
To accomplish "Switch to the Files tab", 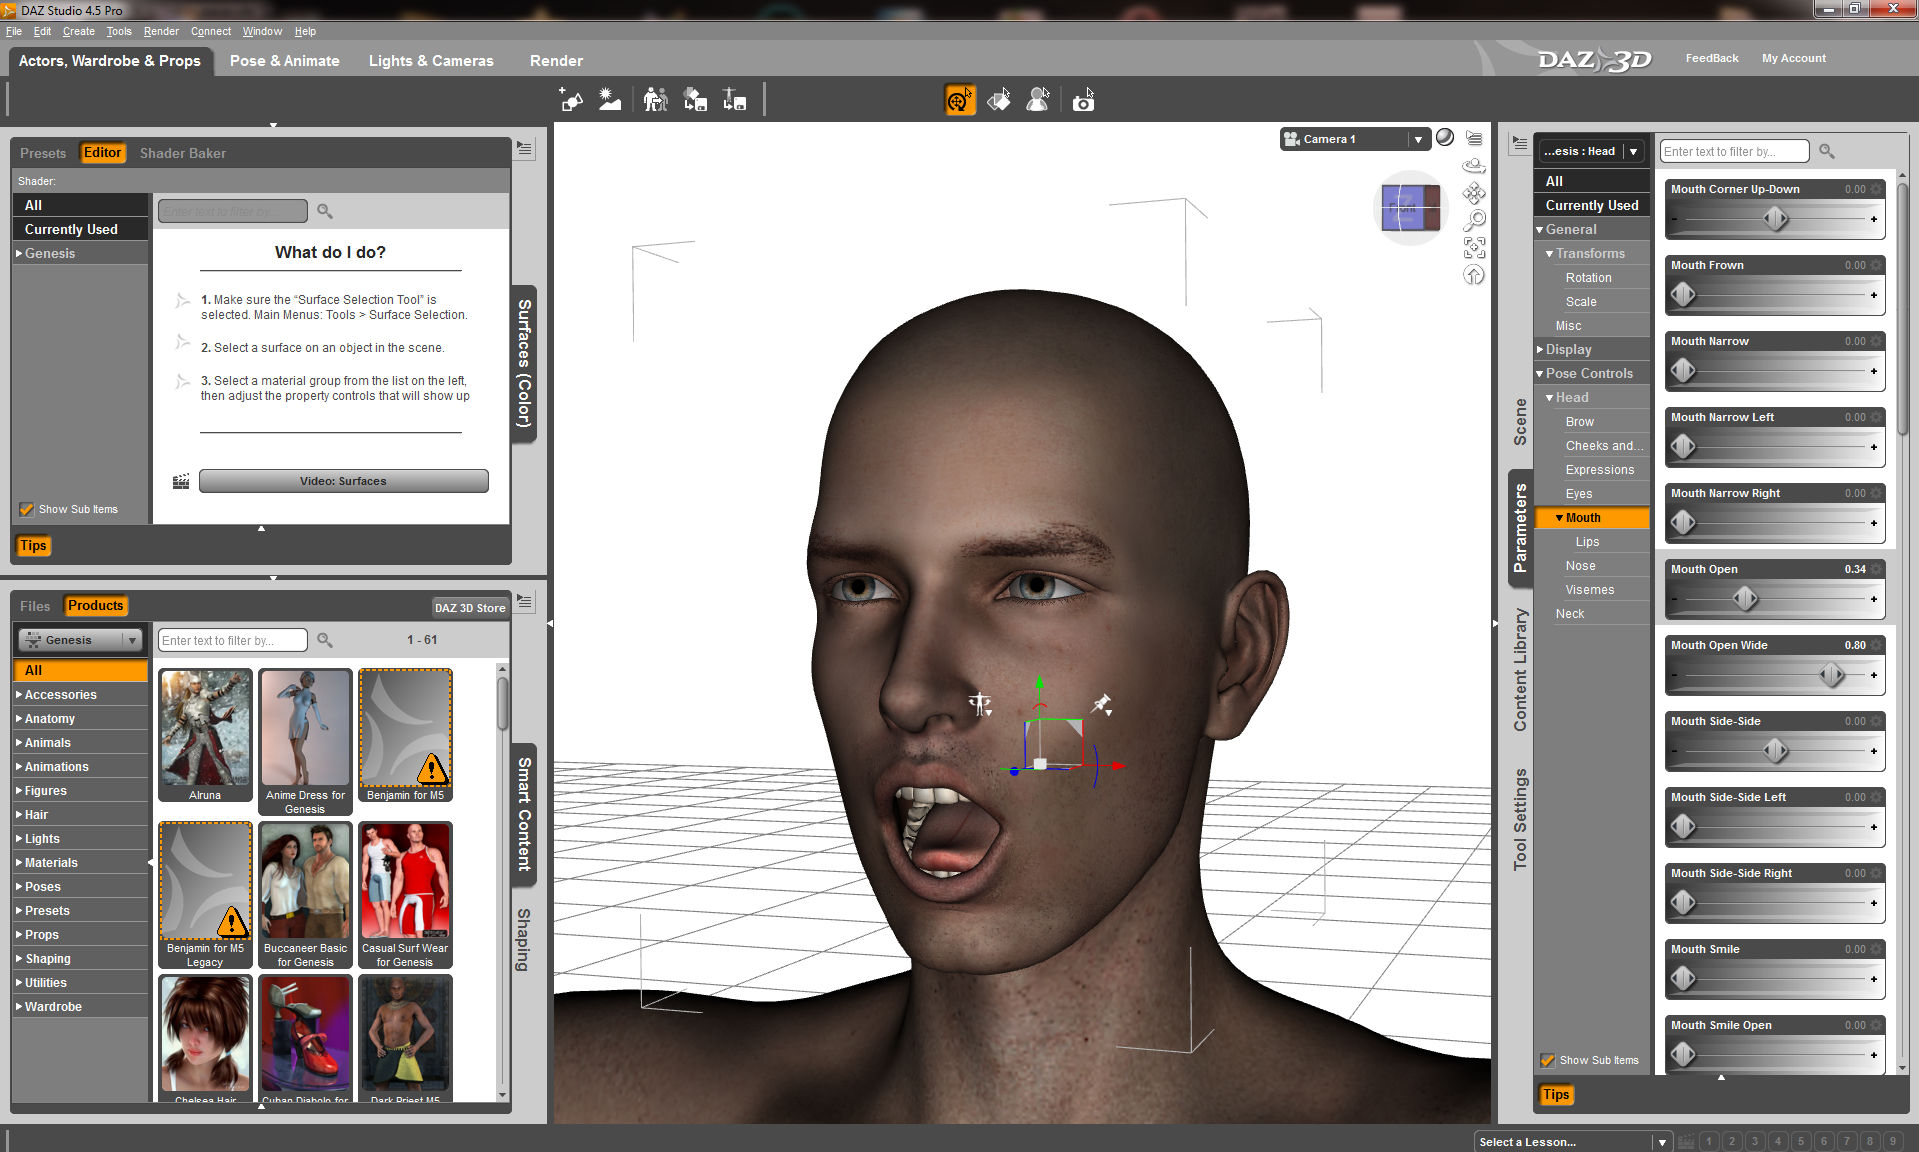I will pyautogui.click(x=35, y=606).
